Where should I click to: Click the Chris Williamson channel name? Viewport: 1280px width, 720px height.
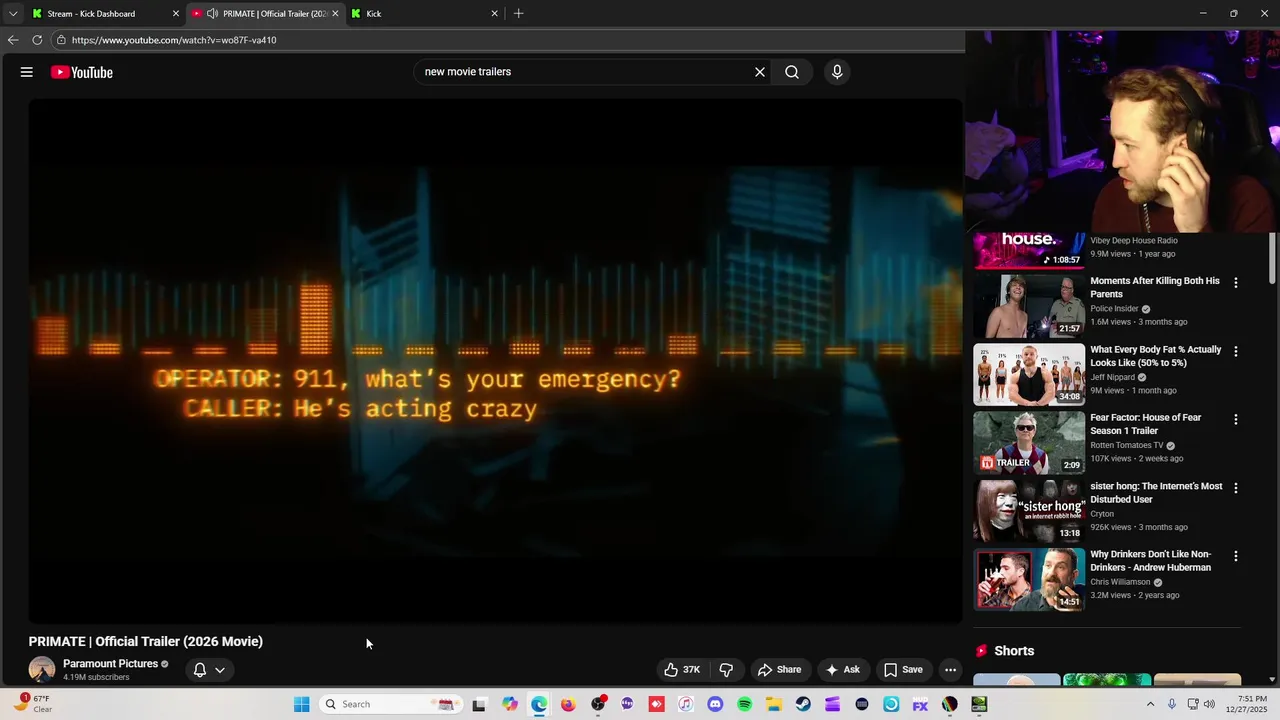1120,582
